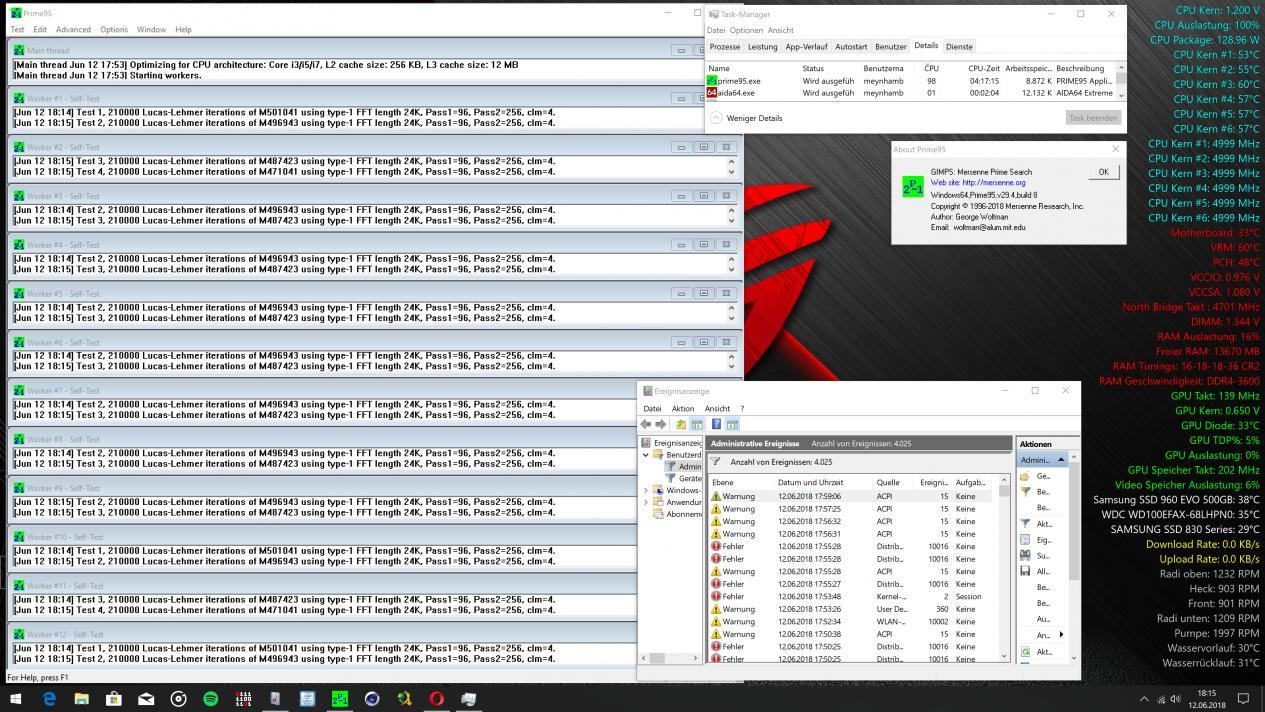Click the blue help icon in Ereignisanzeige toolbar
1265x712 pixels.
tap(716, 424)
